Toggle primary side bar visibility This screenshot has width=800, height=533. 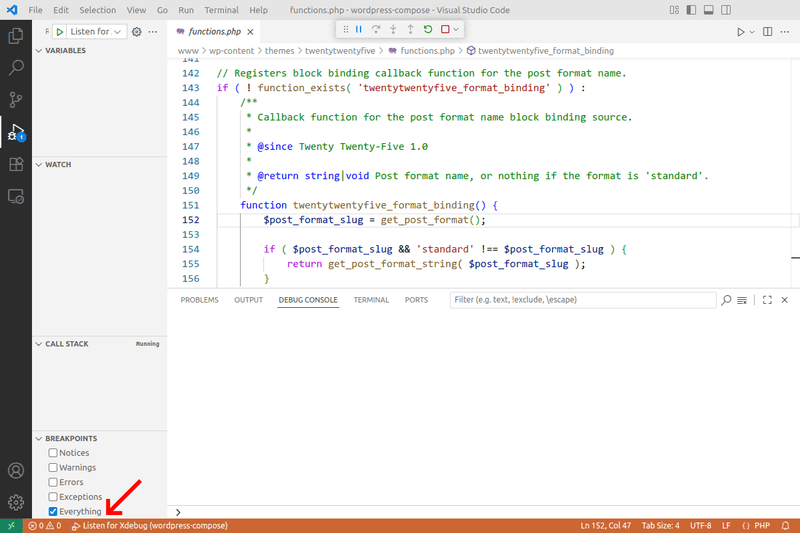point(691,10)
